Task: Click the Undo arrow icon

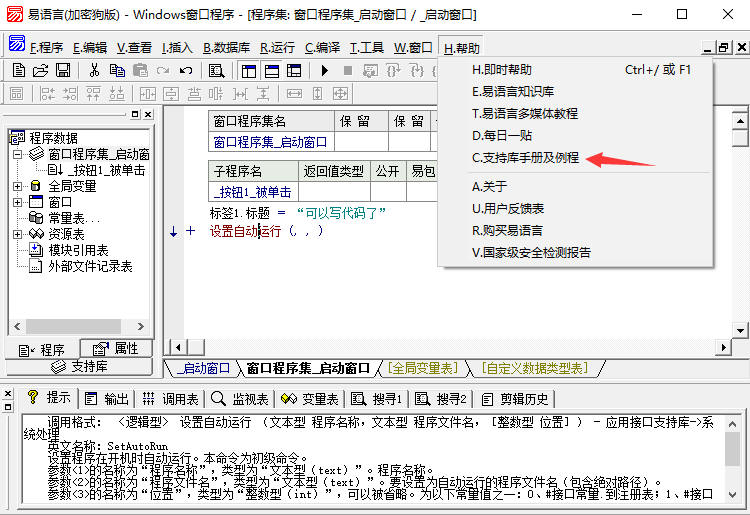Action: [x=186, y=71]
